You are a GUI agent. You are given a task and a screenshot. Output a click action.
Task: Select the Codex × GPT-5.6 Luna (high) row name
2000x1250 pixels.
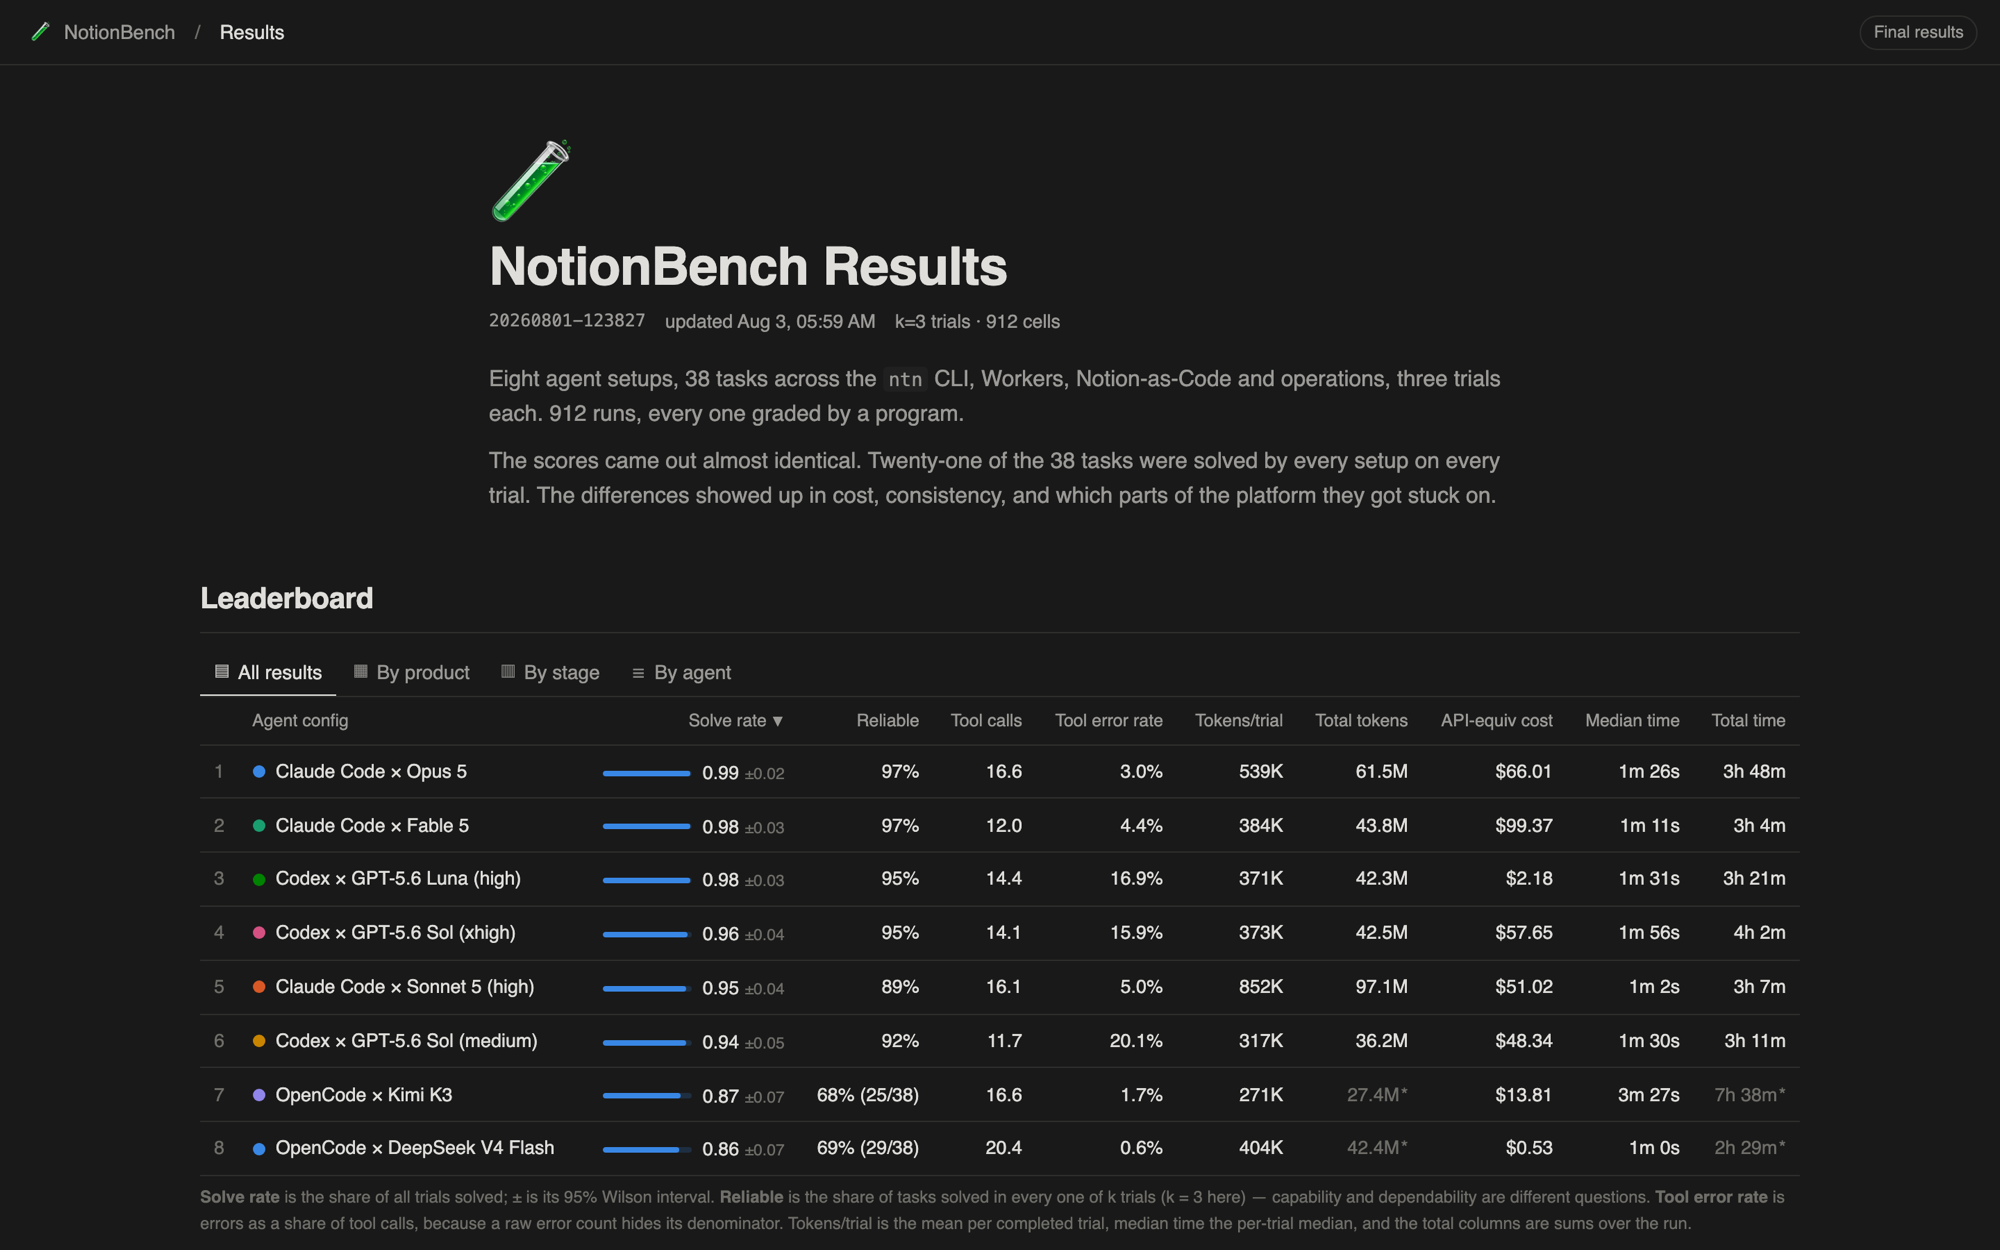point(398,878)
